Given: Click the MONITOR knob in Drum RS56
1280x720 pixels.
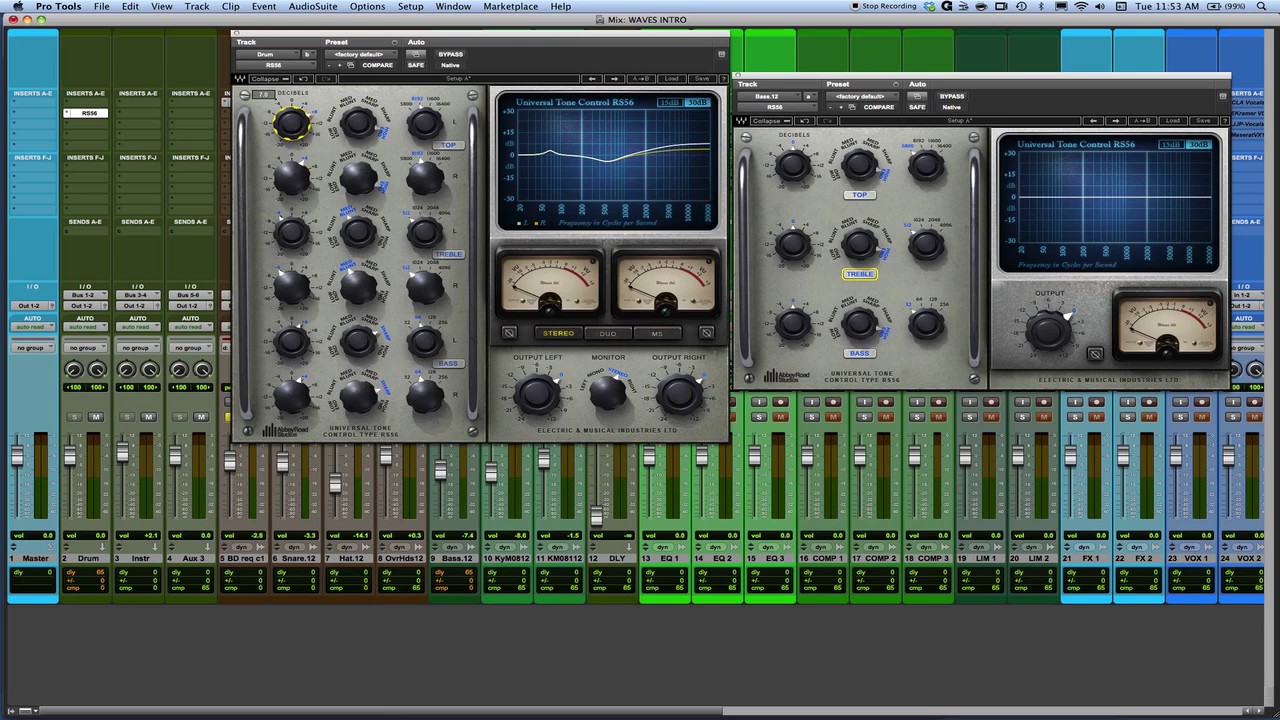Looking at the screenshot, I should click(608, 393).
